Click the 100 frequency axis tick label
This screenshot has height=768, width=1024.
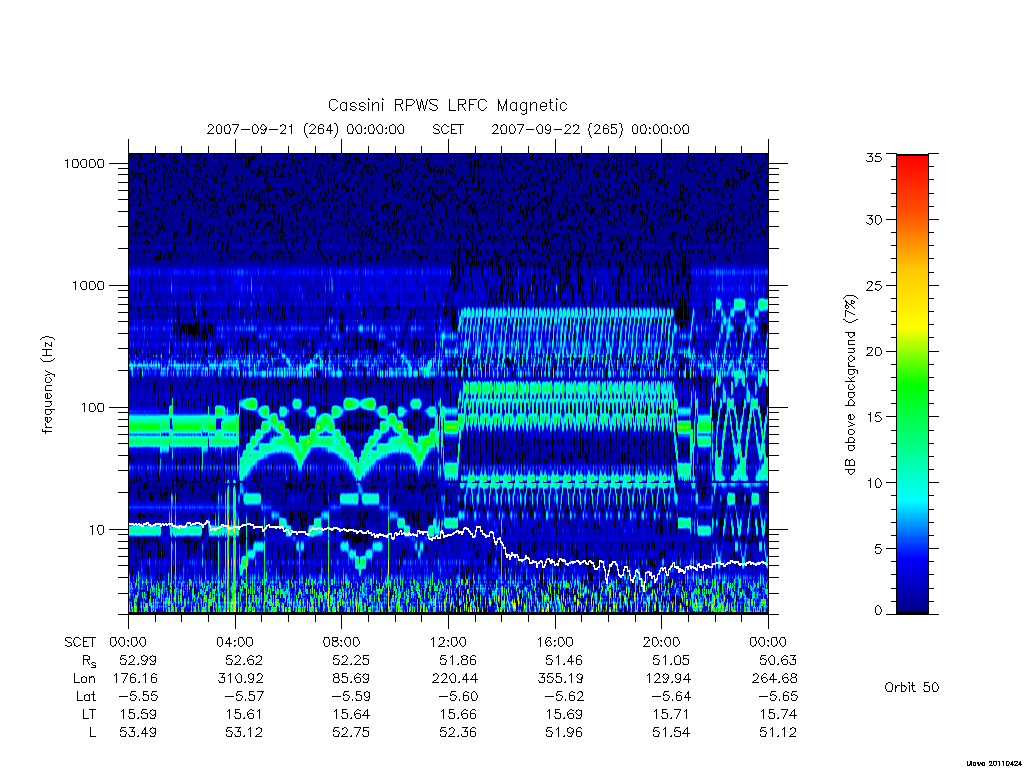pyautogui.click(x=92, y=408)
